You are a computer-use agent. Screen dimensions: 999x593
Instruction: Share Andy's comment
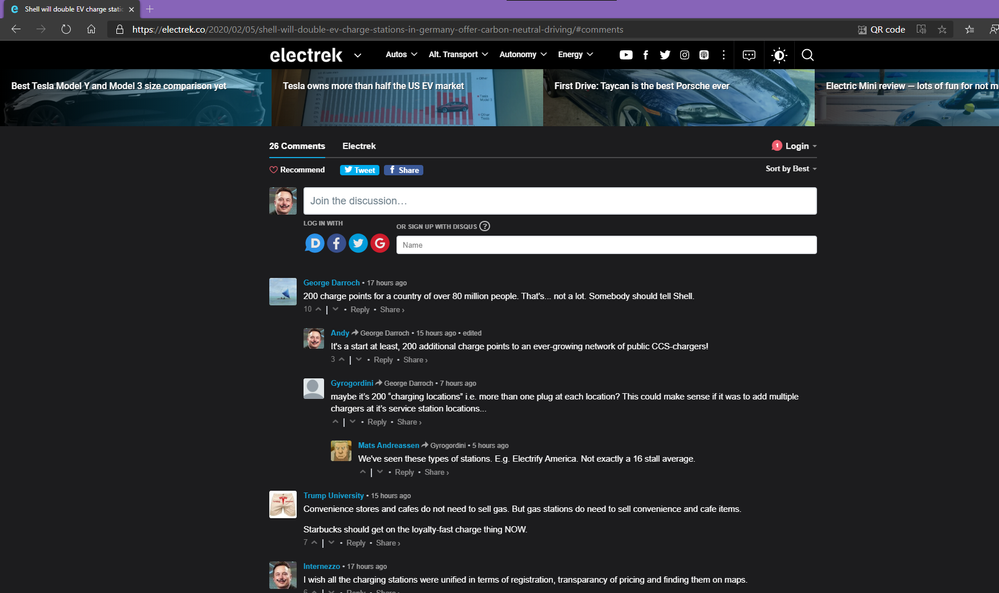pyautogui.click(x=415, y=360)
